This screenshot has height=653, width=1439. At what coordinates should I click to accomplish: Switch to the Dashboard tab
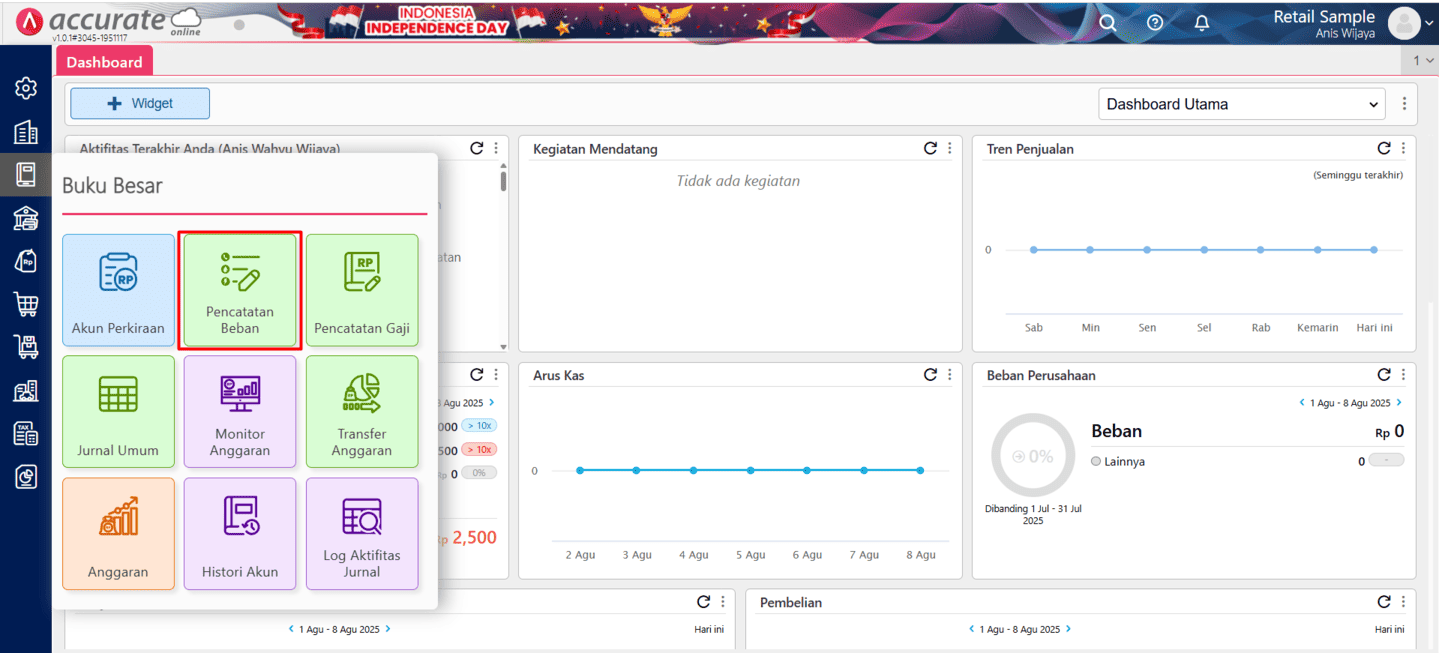tap(104, 62)
